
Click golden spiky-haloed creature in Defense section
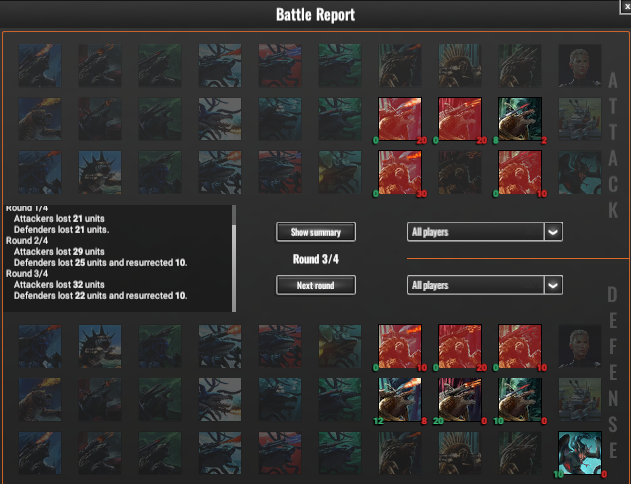tap(460, 453)
